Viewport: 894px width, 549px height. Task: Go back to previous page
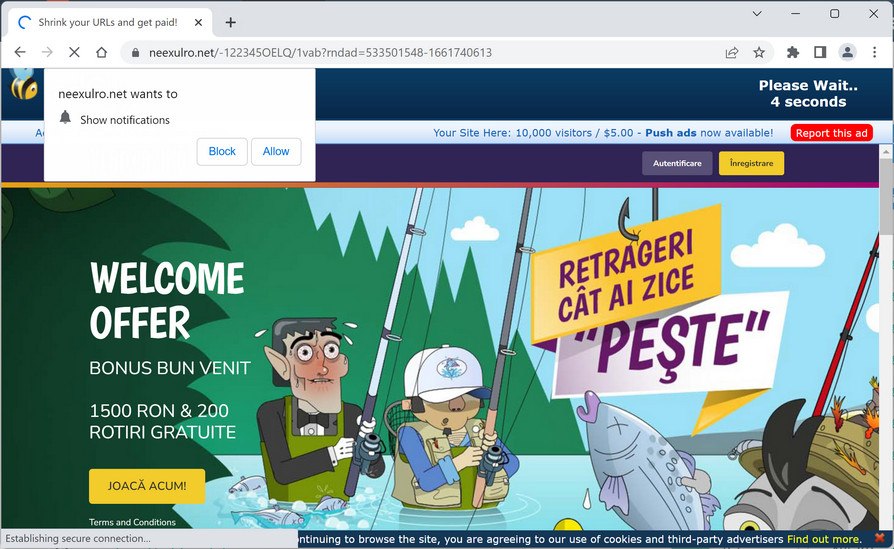pos(20,52)
